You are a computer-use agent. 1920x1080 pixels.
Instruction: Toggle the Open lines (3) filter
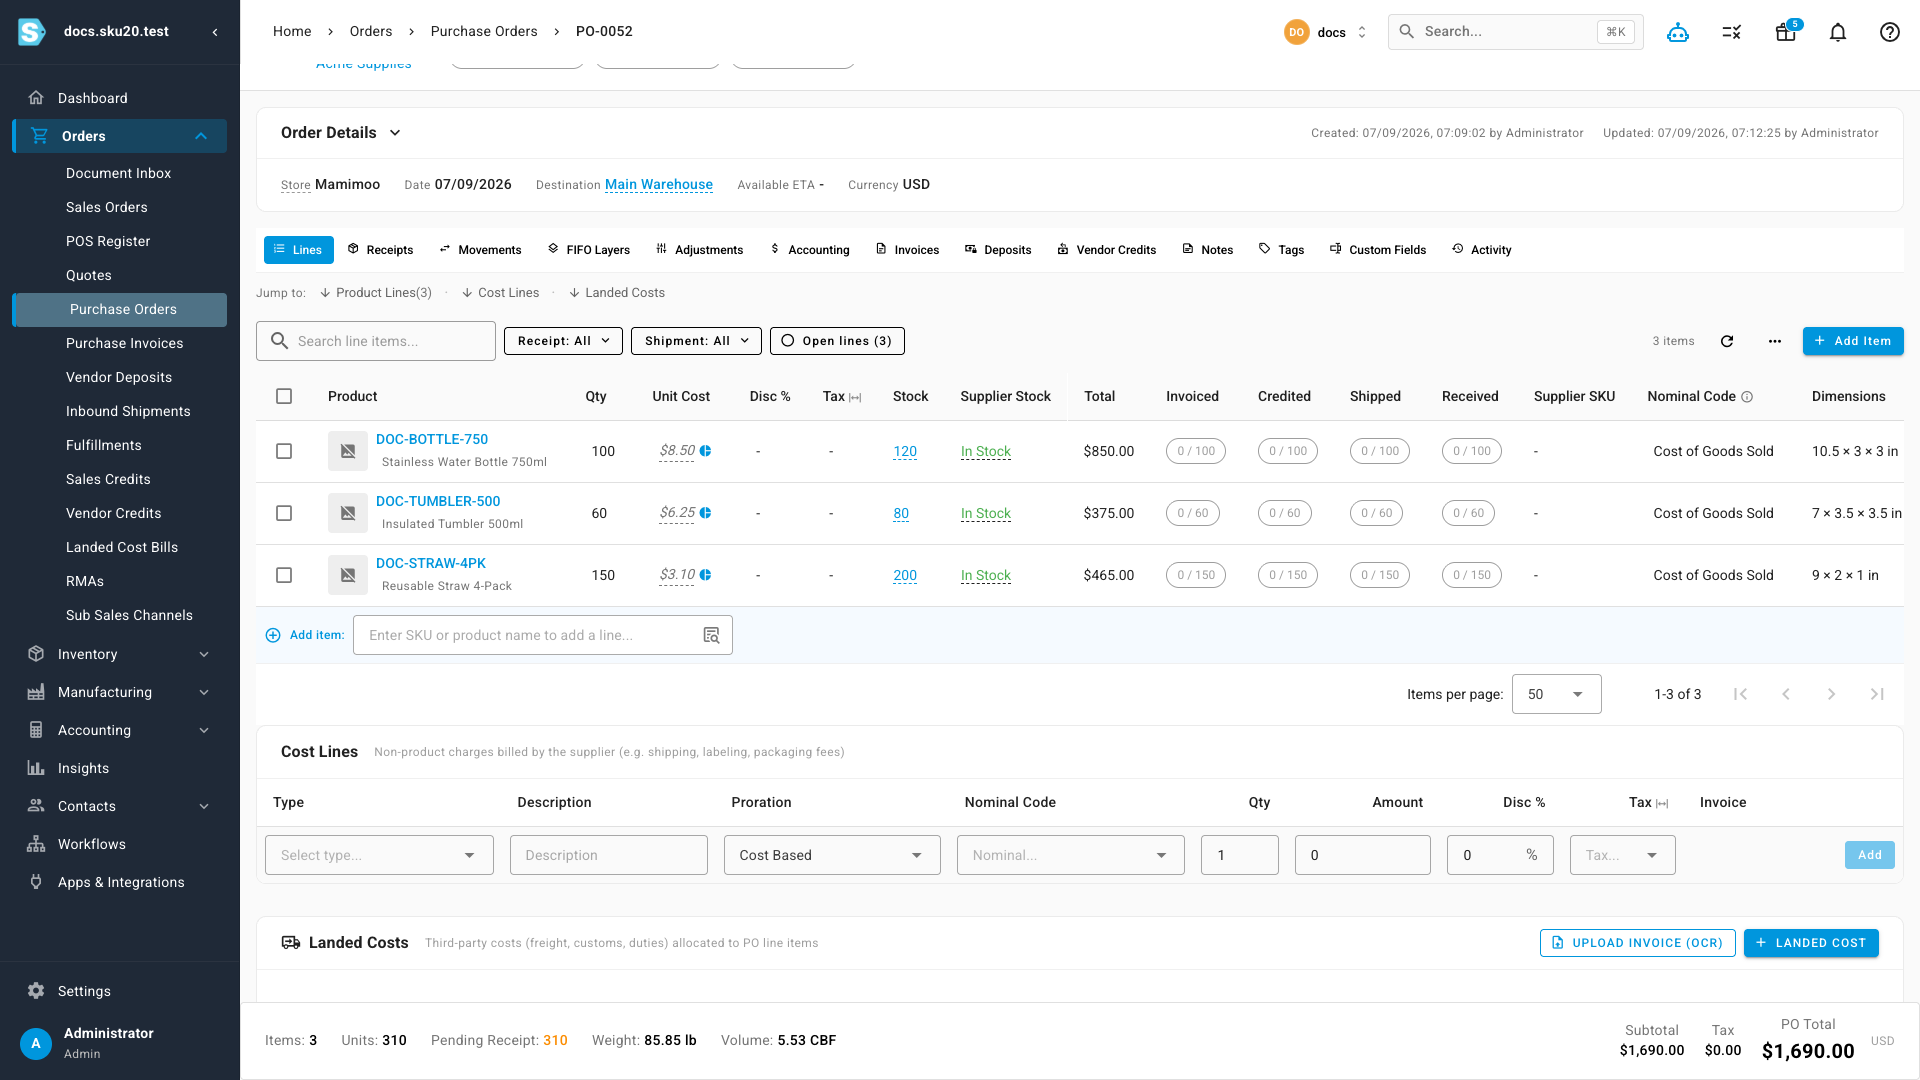point(837,341)
